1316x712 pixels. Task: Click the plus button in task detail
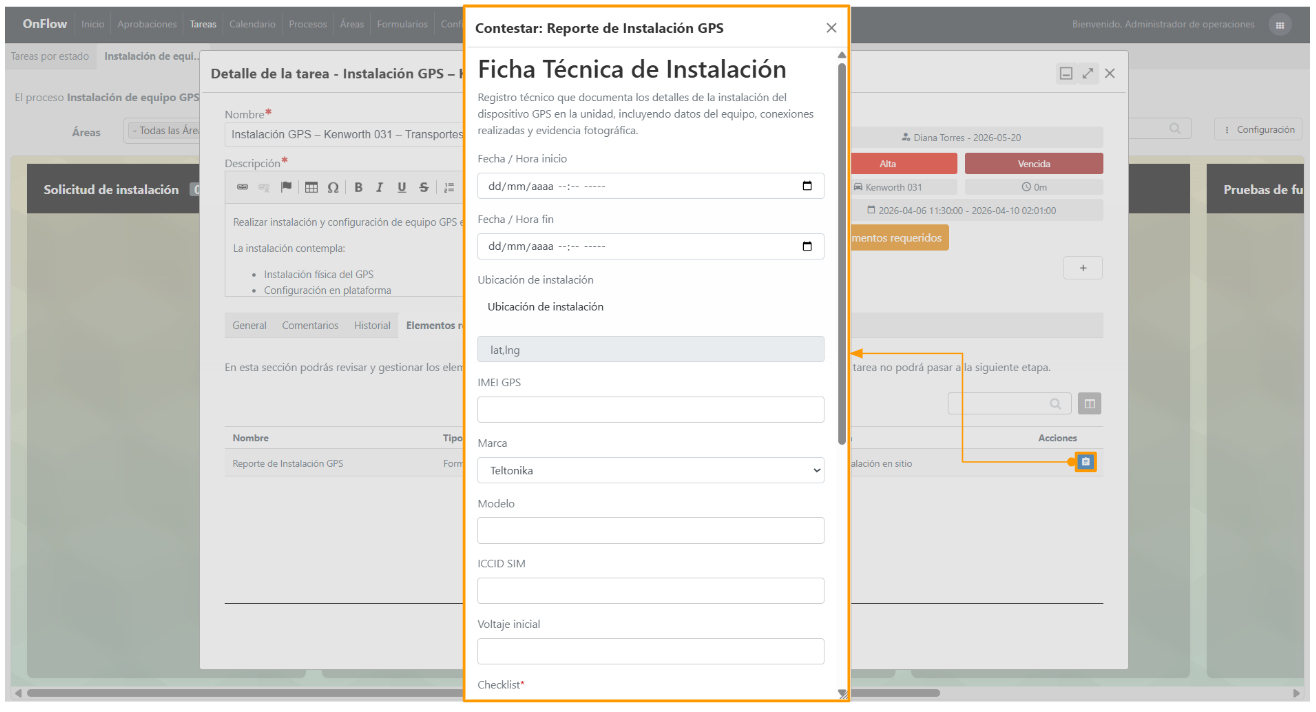1083,268
